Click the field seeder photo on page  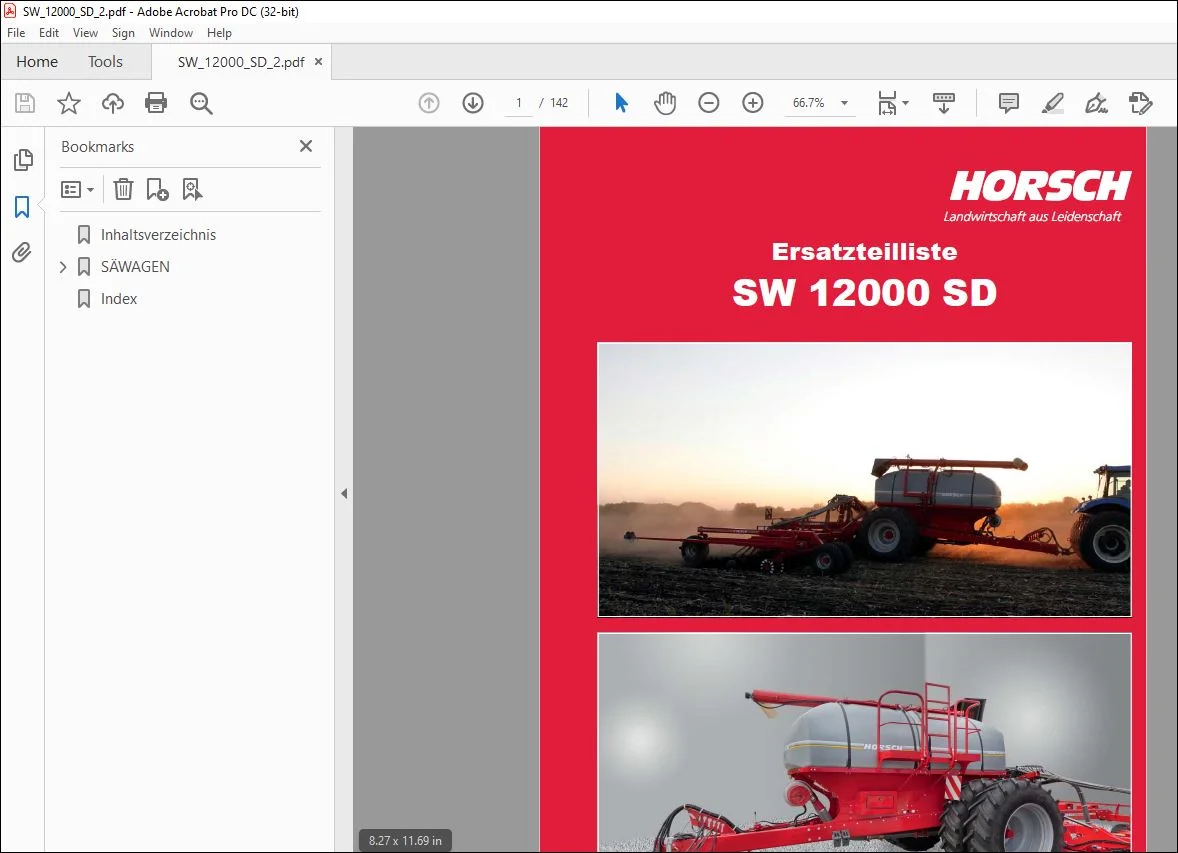[865, 479]
